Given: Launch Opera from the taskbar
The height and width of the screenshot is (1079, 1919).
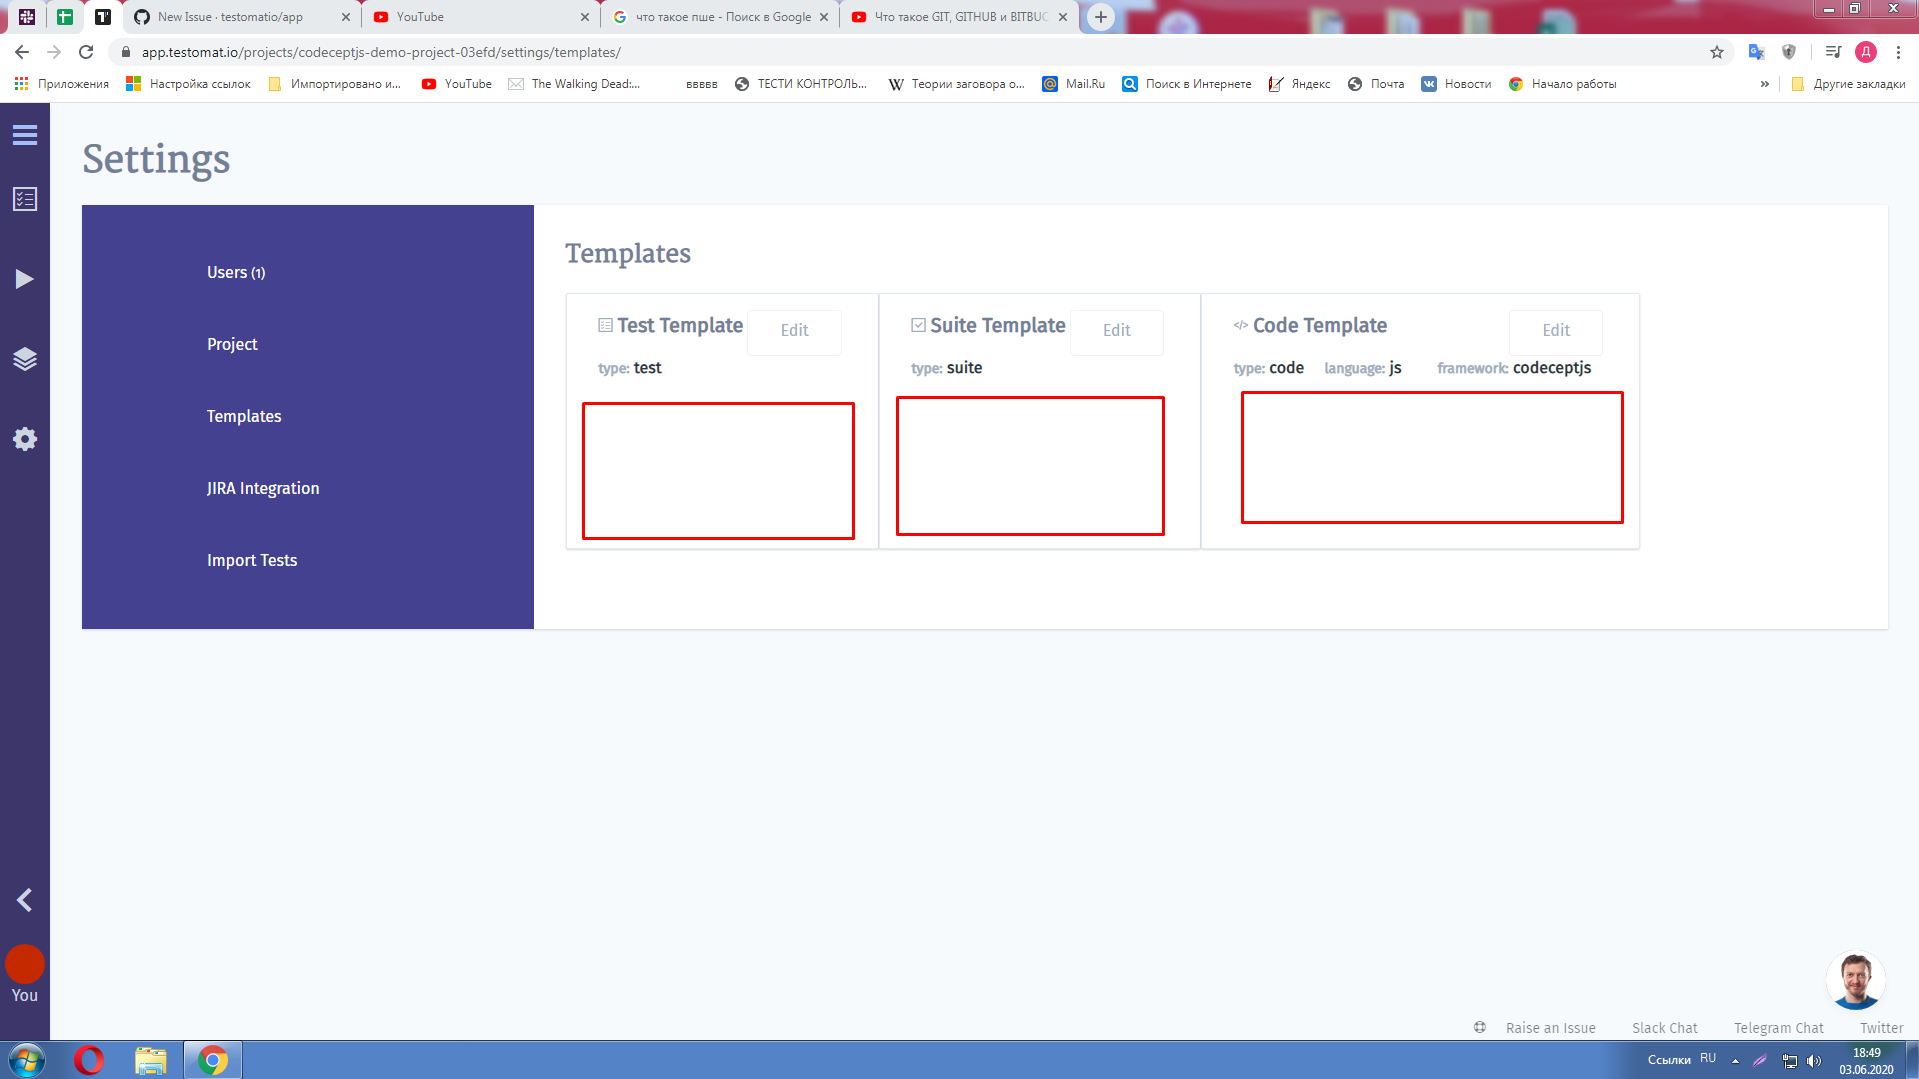Looking at the screenshot, I should pyautogui.click(x=89, y=1060).
